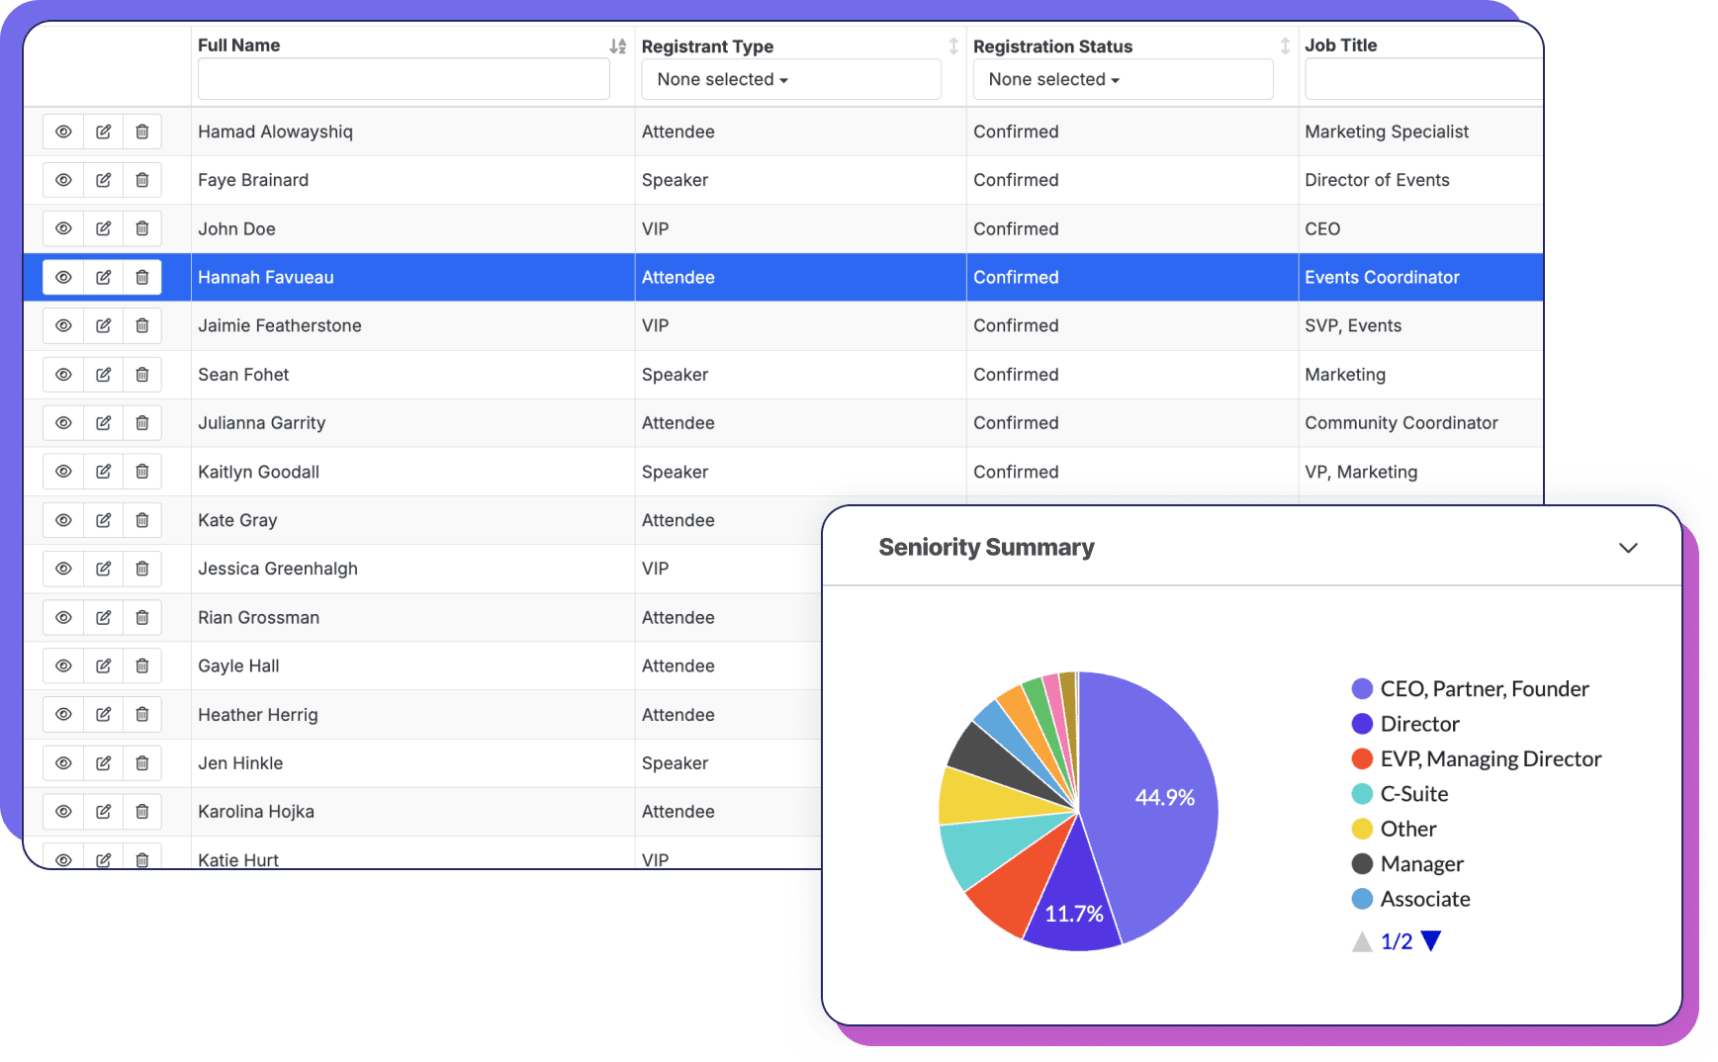Screen dimensions: 1718x1062
Task: Sort the table by Full Name
Action: (x=617, y=44)
